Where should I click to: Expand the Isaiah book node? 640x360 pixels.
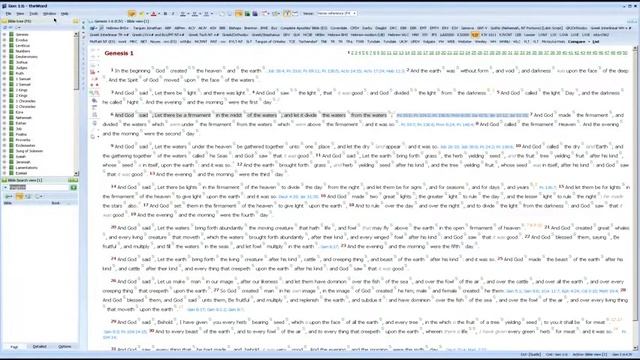(4, 156)
